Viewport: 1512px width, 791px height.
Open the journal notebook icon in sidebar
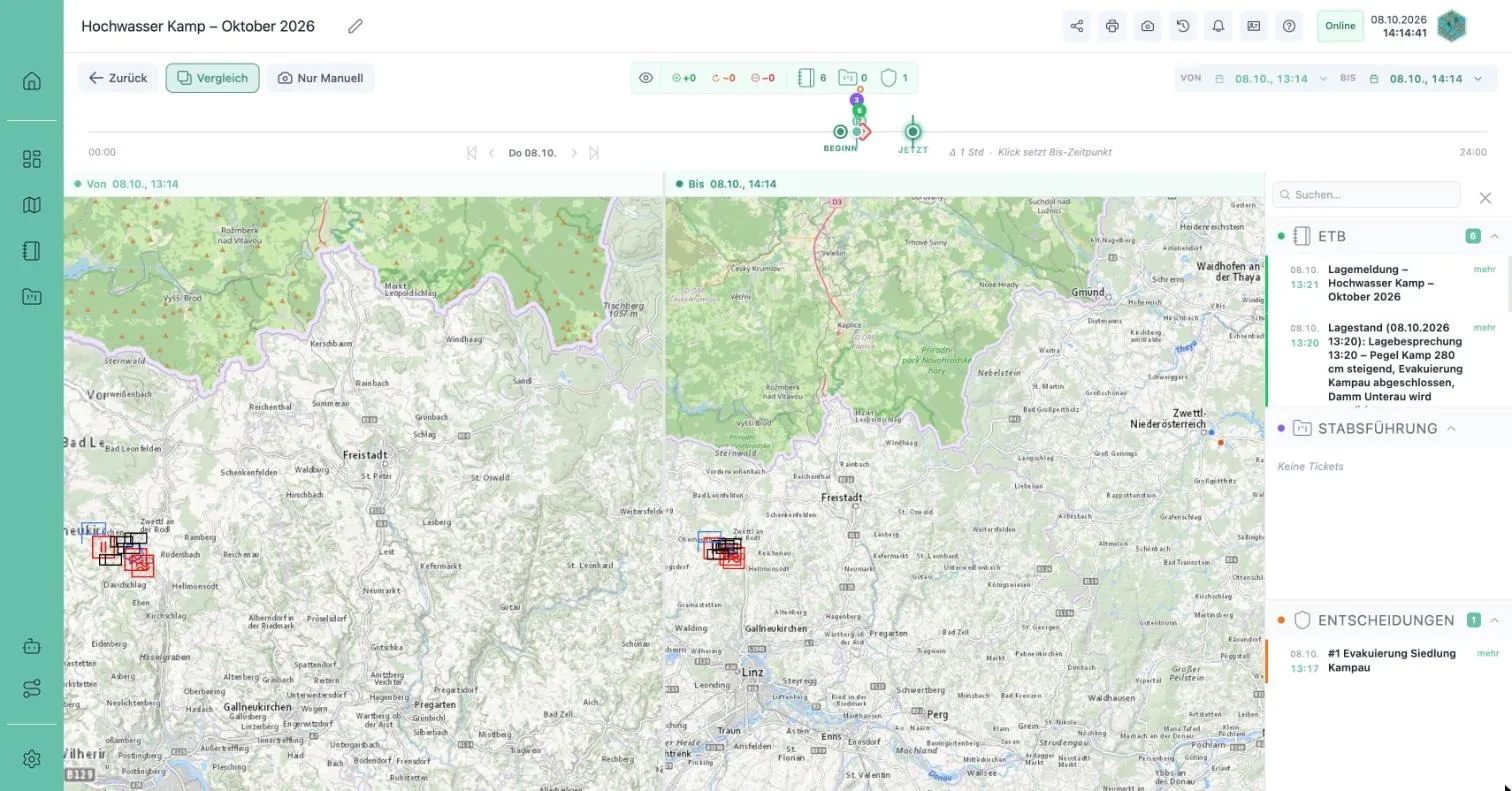click(31, 251)
